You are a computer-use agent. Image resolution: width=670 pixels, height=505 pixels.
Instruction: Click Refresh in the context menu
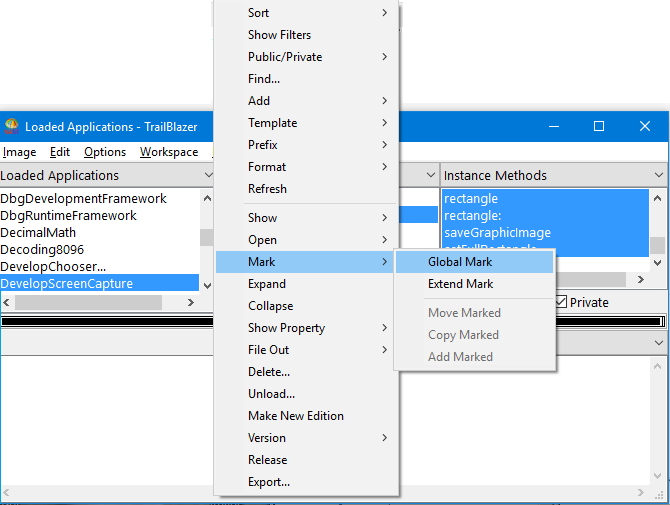(x=267, y=189)
